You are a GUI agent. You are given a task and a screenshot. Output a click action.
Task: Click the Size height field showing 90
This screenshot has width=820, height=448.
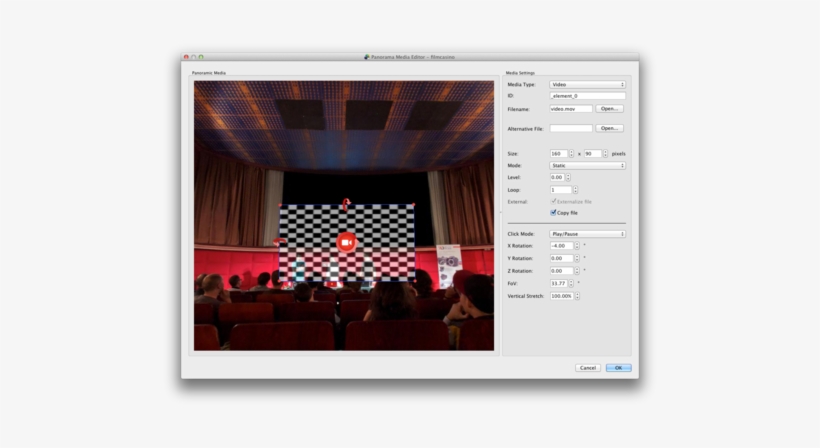point(593,154)
